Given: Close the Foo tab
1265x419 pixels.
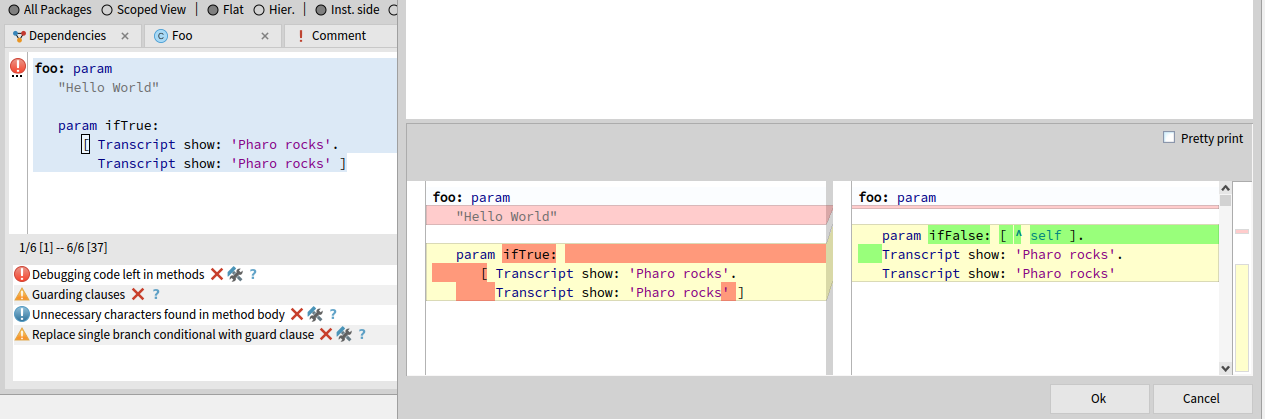Looking at the screenshot, I should pyautogui.click(x=265, y=36).
